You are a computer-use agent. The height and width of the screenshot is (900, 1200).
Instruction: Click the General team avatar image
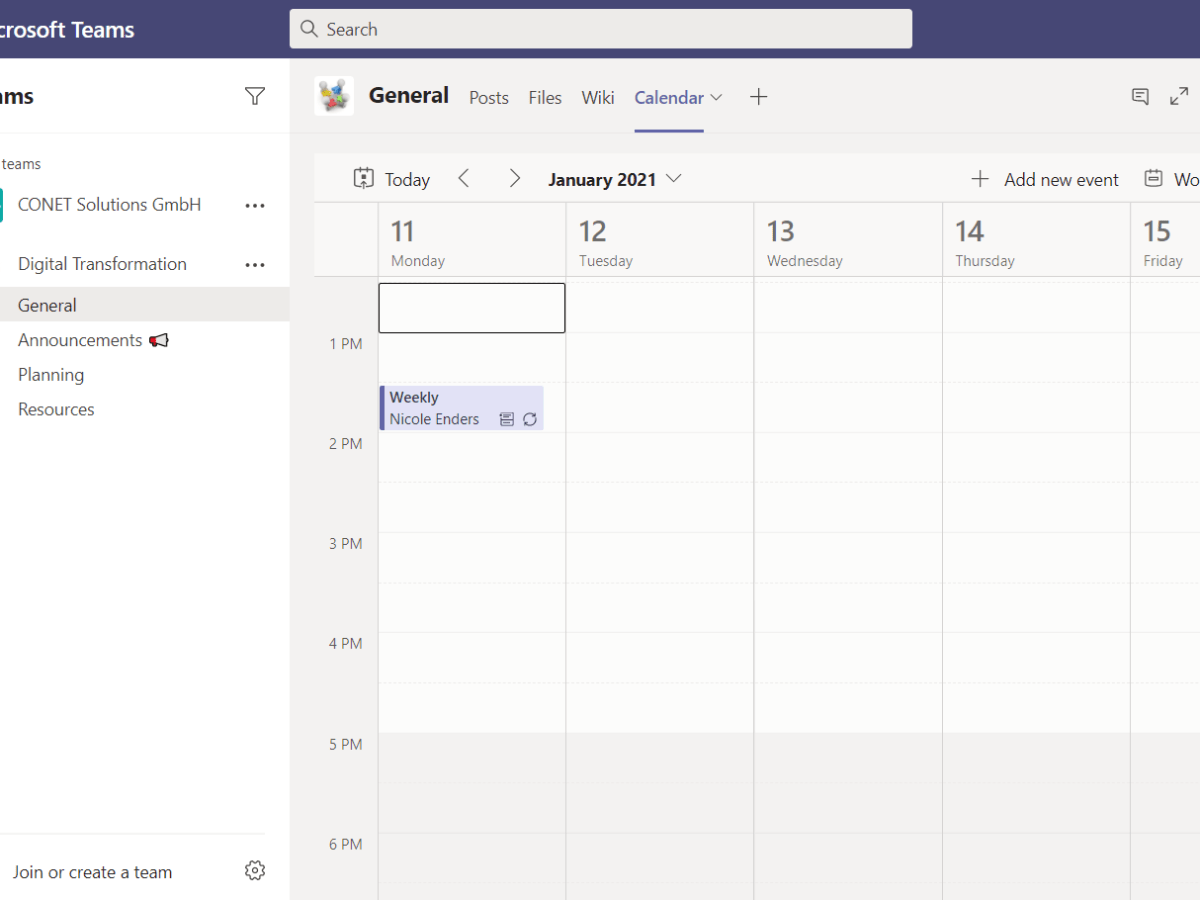[334, 96]
